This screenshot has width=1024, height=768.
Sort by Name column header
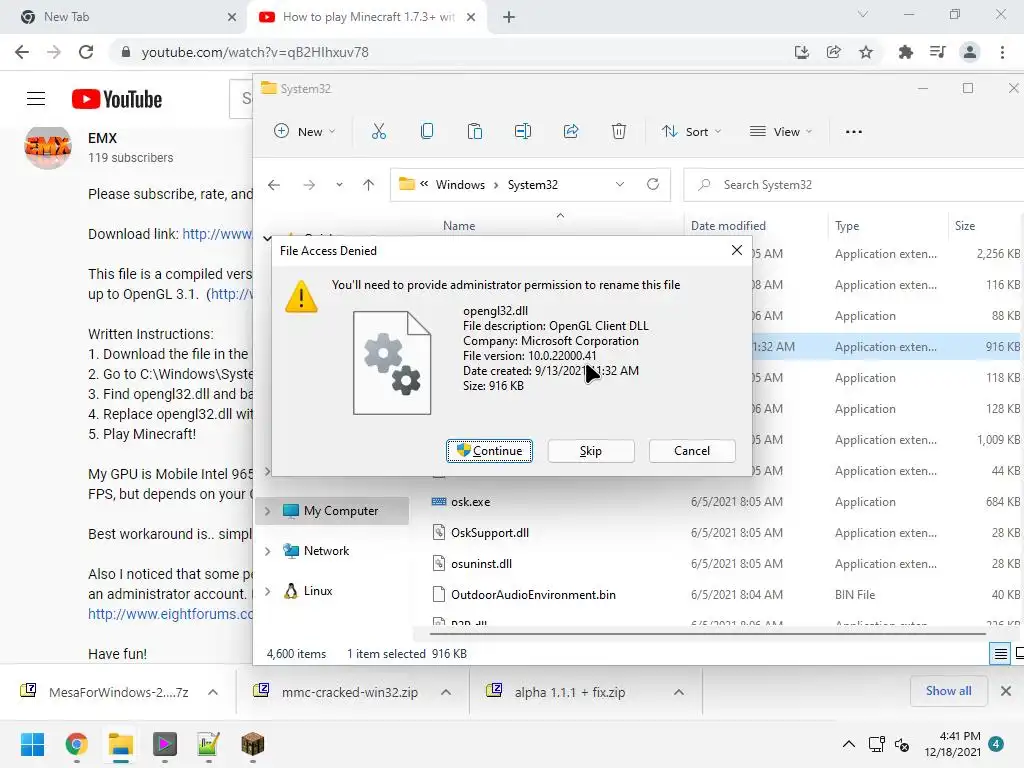(x=459, y=225)
